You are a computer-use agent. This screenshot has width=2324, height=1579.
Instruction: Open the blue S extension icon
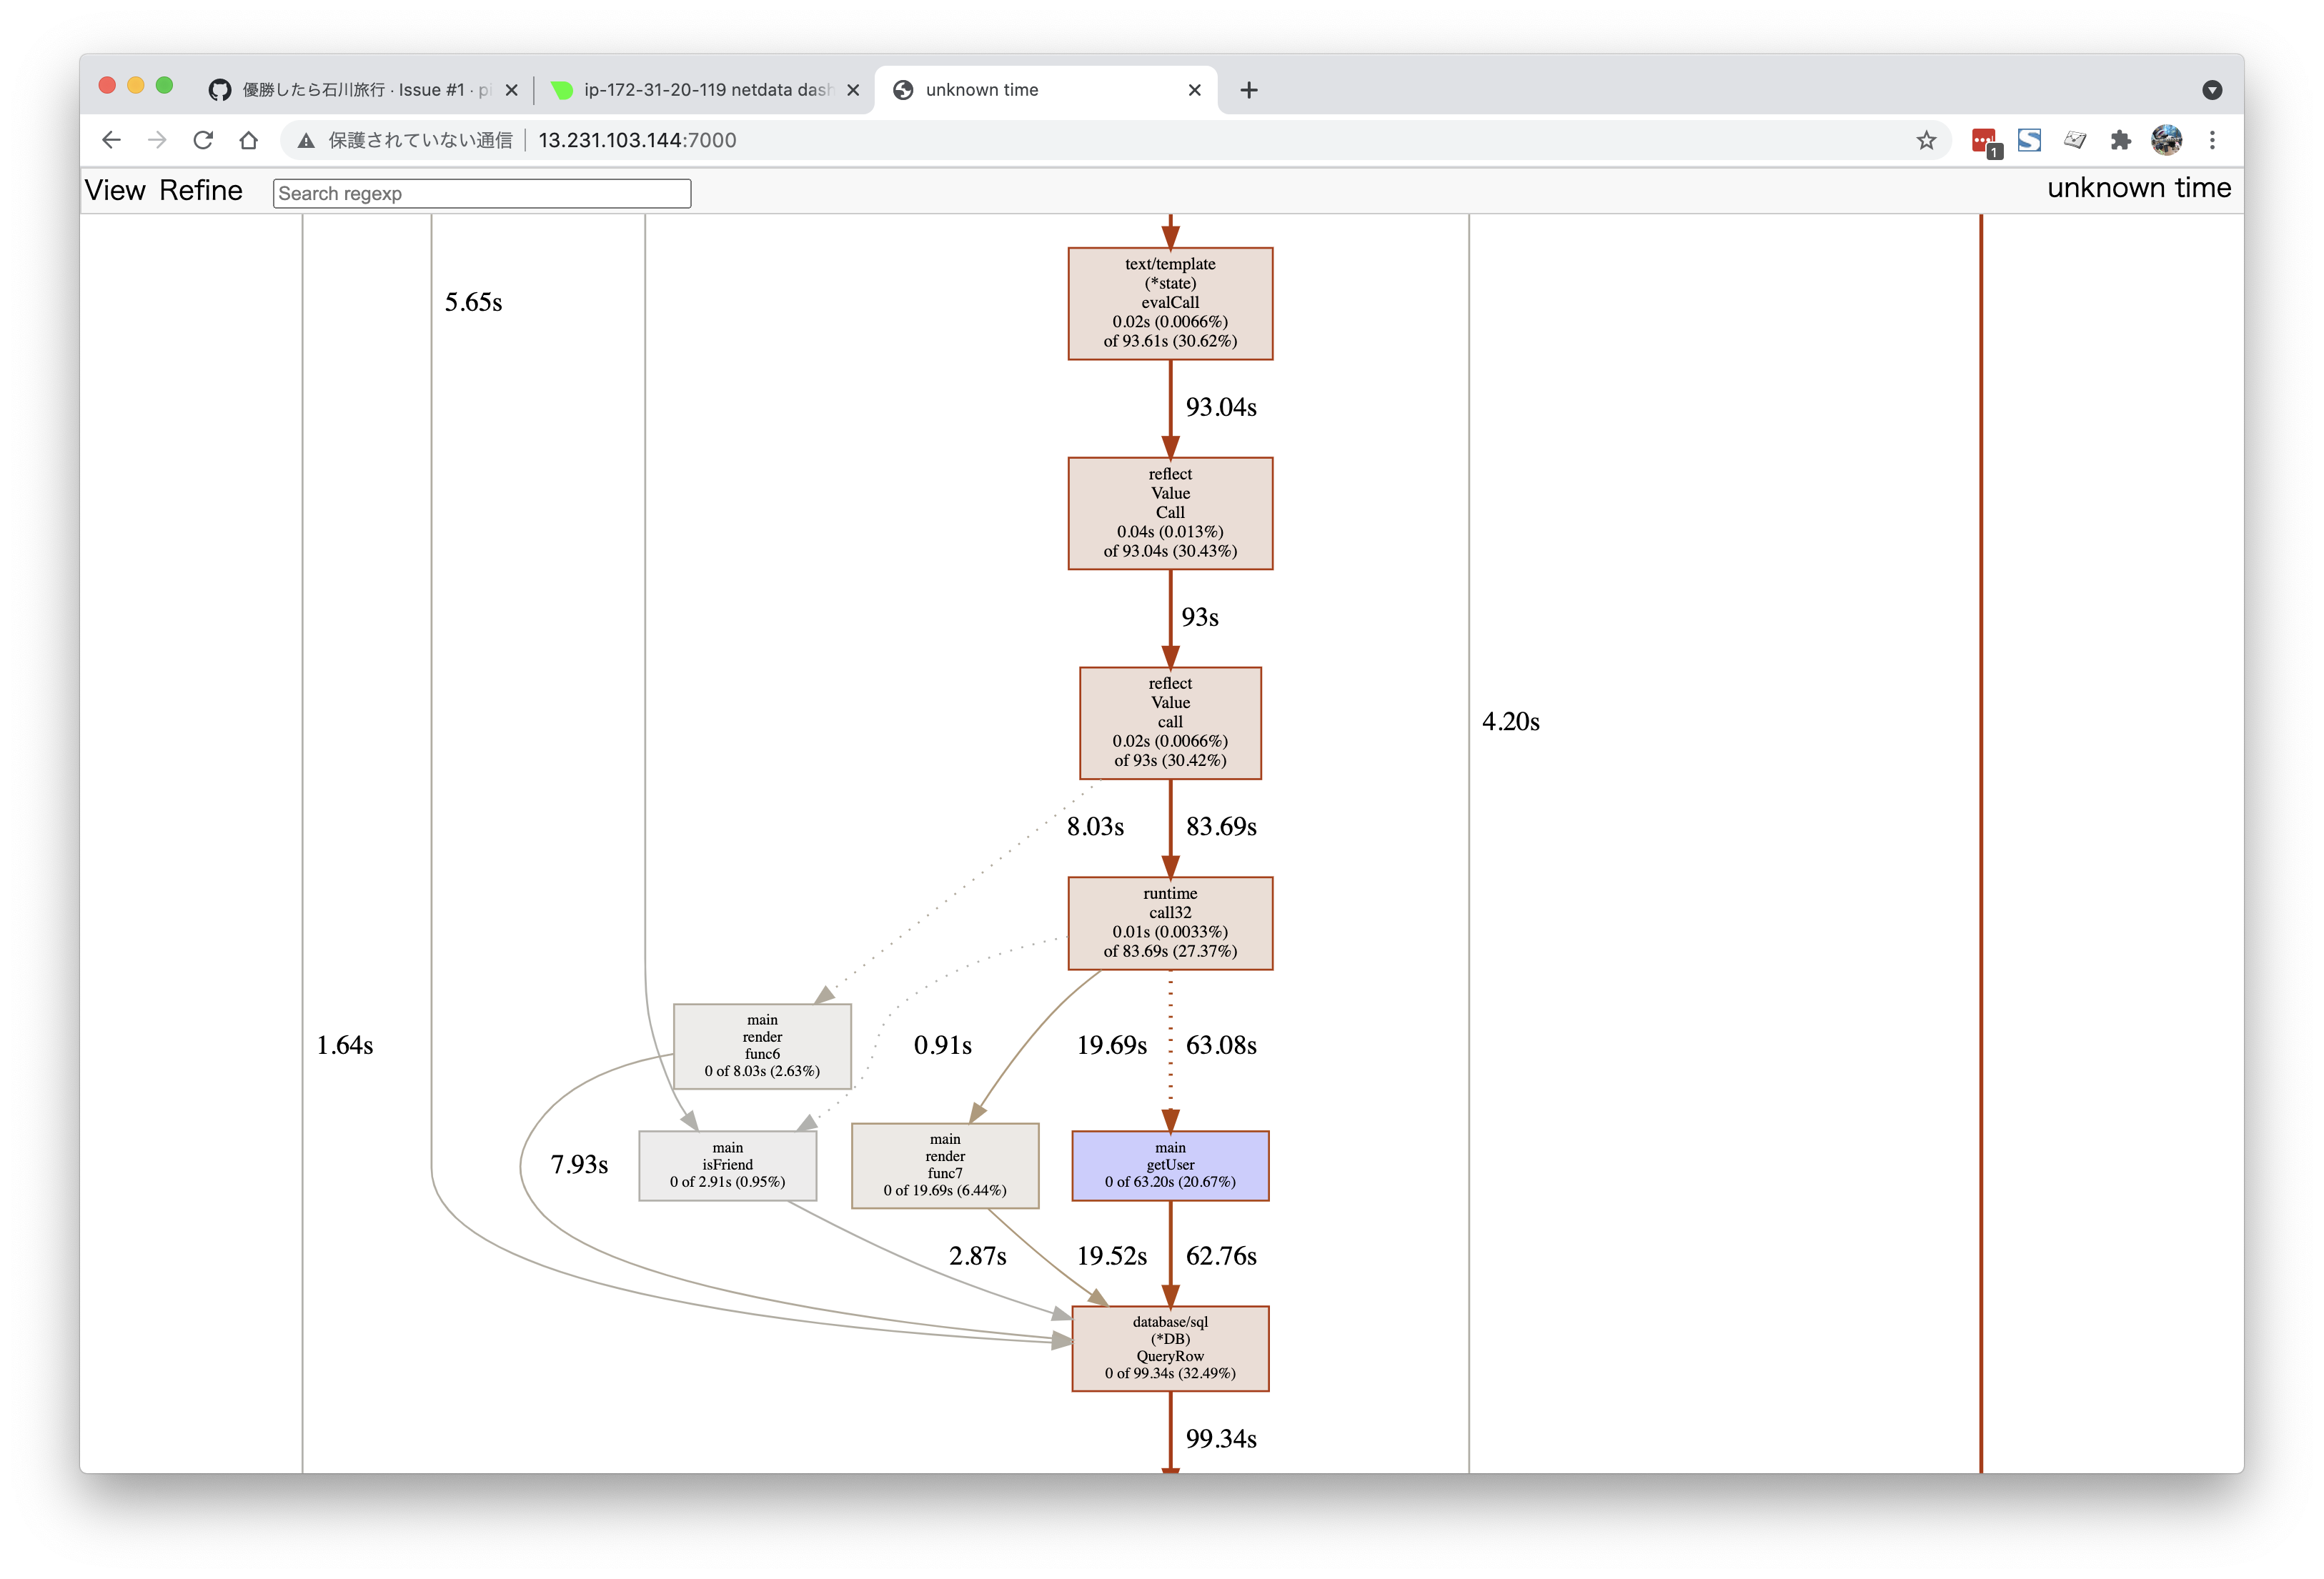(2029, 140)
